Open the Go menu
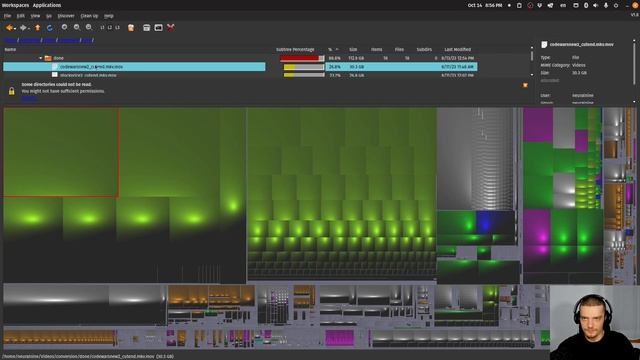640x360 pixels. 49,16
